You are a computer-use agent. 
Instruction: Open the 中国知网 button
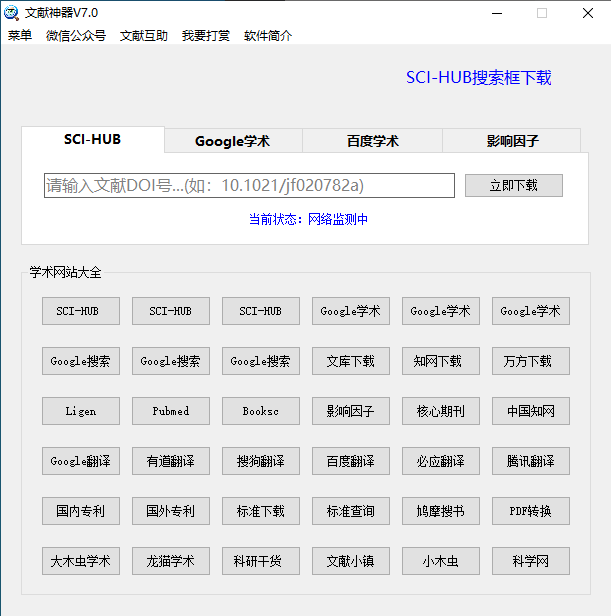531,411
